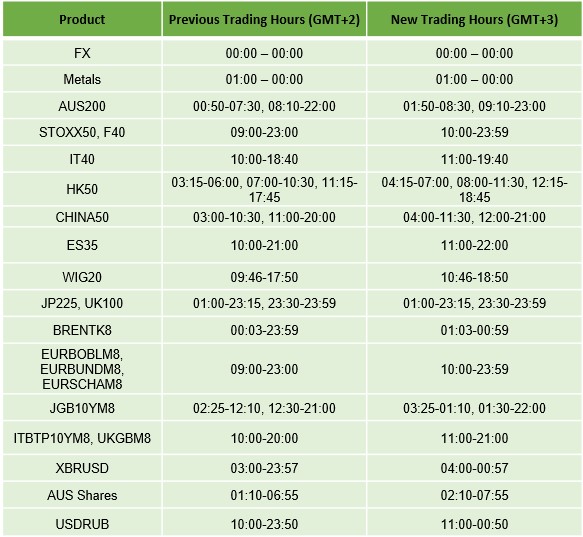The height and width of the screenshot is (537, 583).
Task: Click the JGB10YM8 product cell
Action: click(82, 408)
